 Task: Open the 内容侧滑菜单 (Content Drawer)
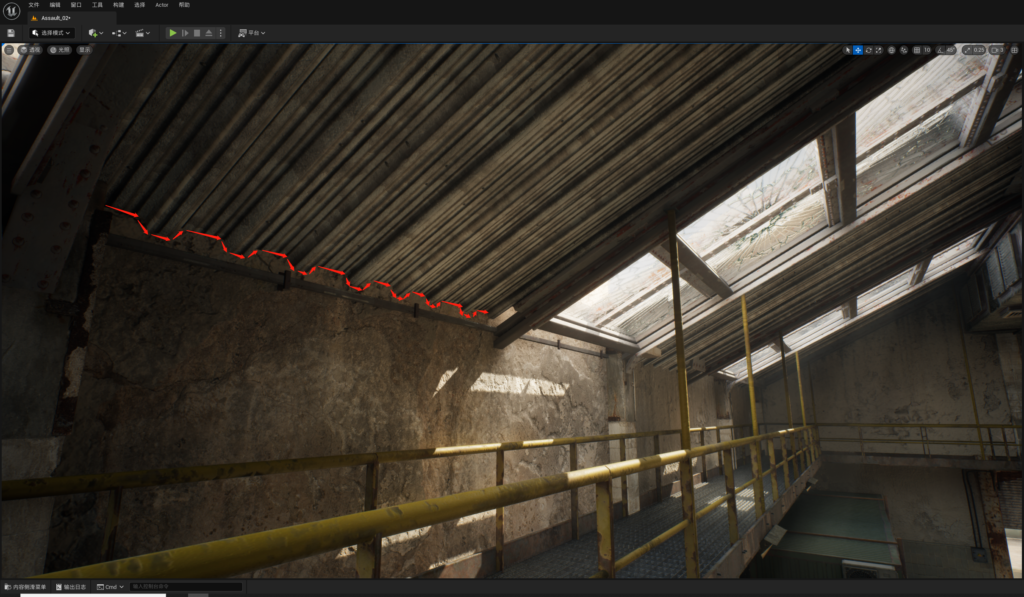click(x=25, y=587)
